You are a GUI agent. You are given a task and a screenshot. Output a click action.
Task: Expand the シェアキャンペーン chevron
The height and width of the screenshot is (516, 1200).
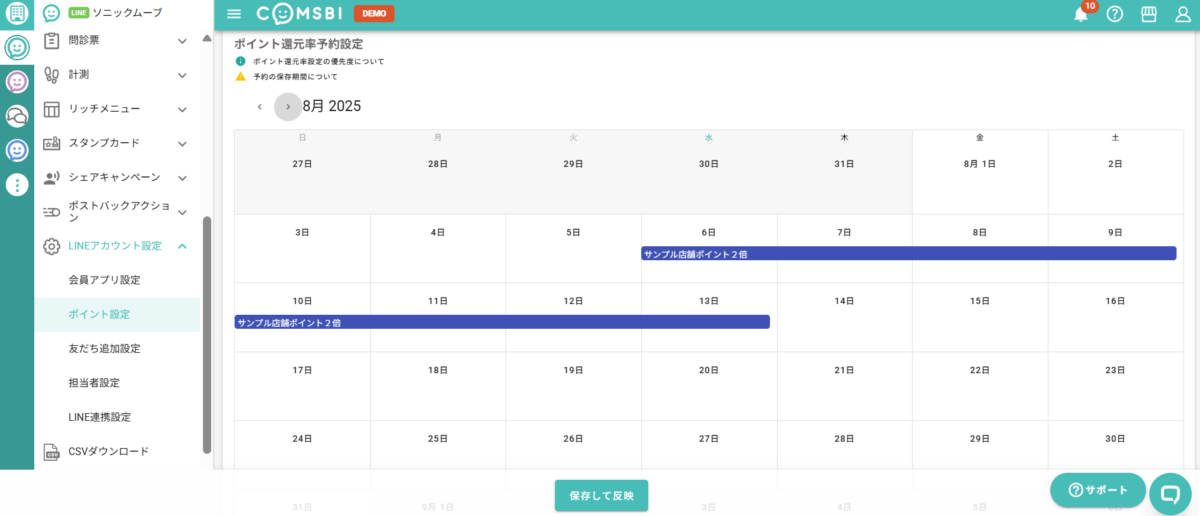[x=182, y=178]
